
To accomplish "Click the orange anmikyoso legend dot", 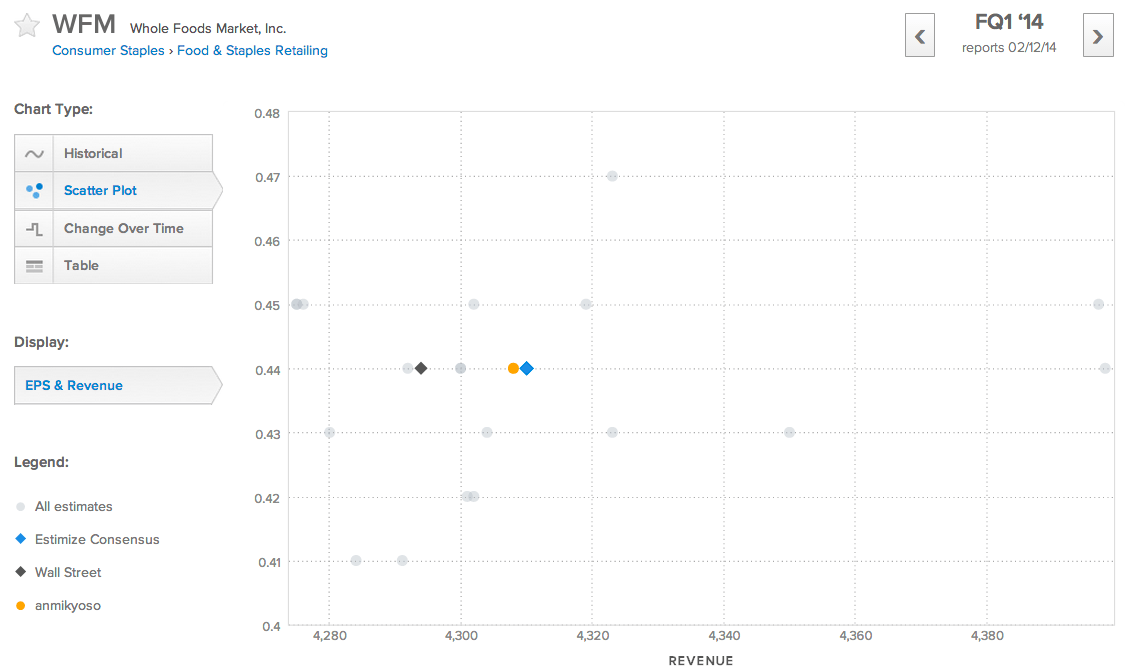I will pos(20,605).
